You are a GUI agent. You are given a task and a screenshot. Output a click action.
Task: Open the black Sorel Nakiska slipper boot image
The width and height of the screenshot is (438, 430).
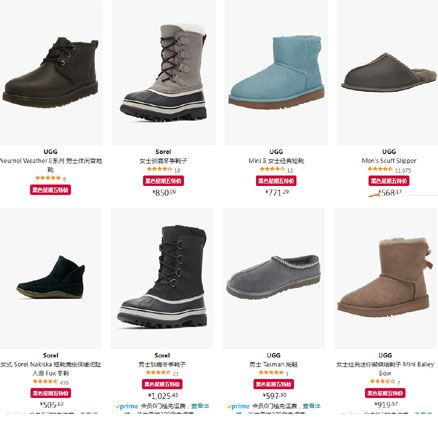coord(50,279)
